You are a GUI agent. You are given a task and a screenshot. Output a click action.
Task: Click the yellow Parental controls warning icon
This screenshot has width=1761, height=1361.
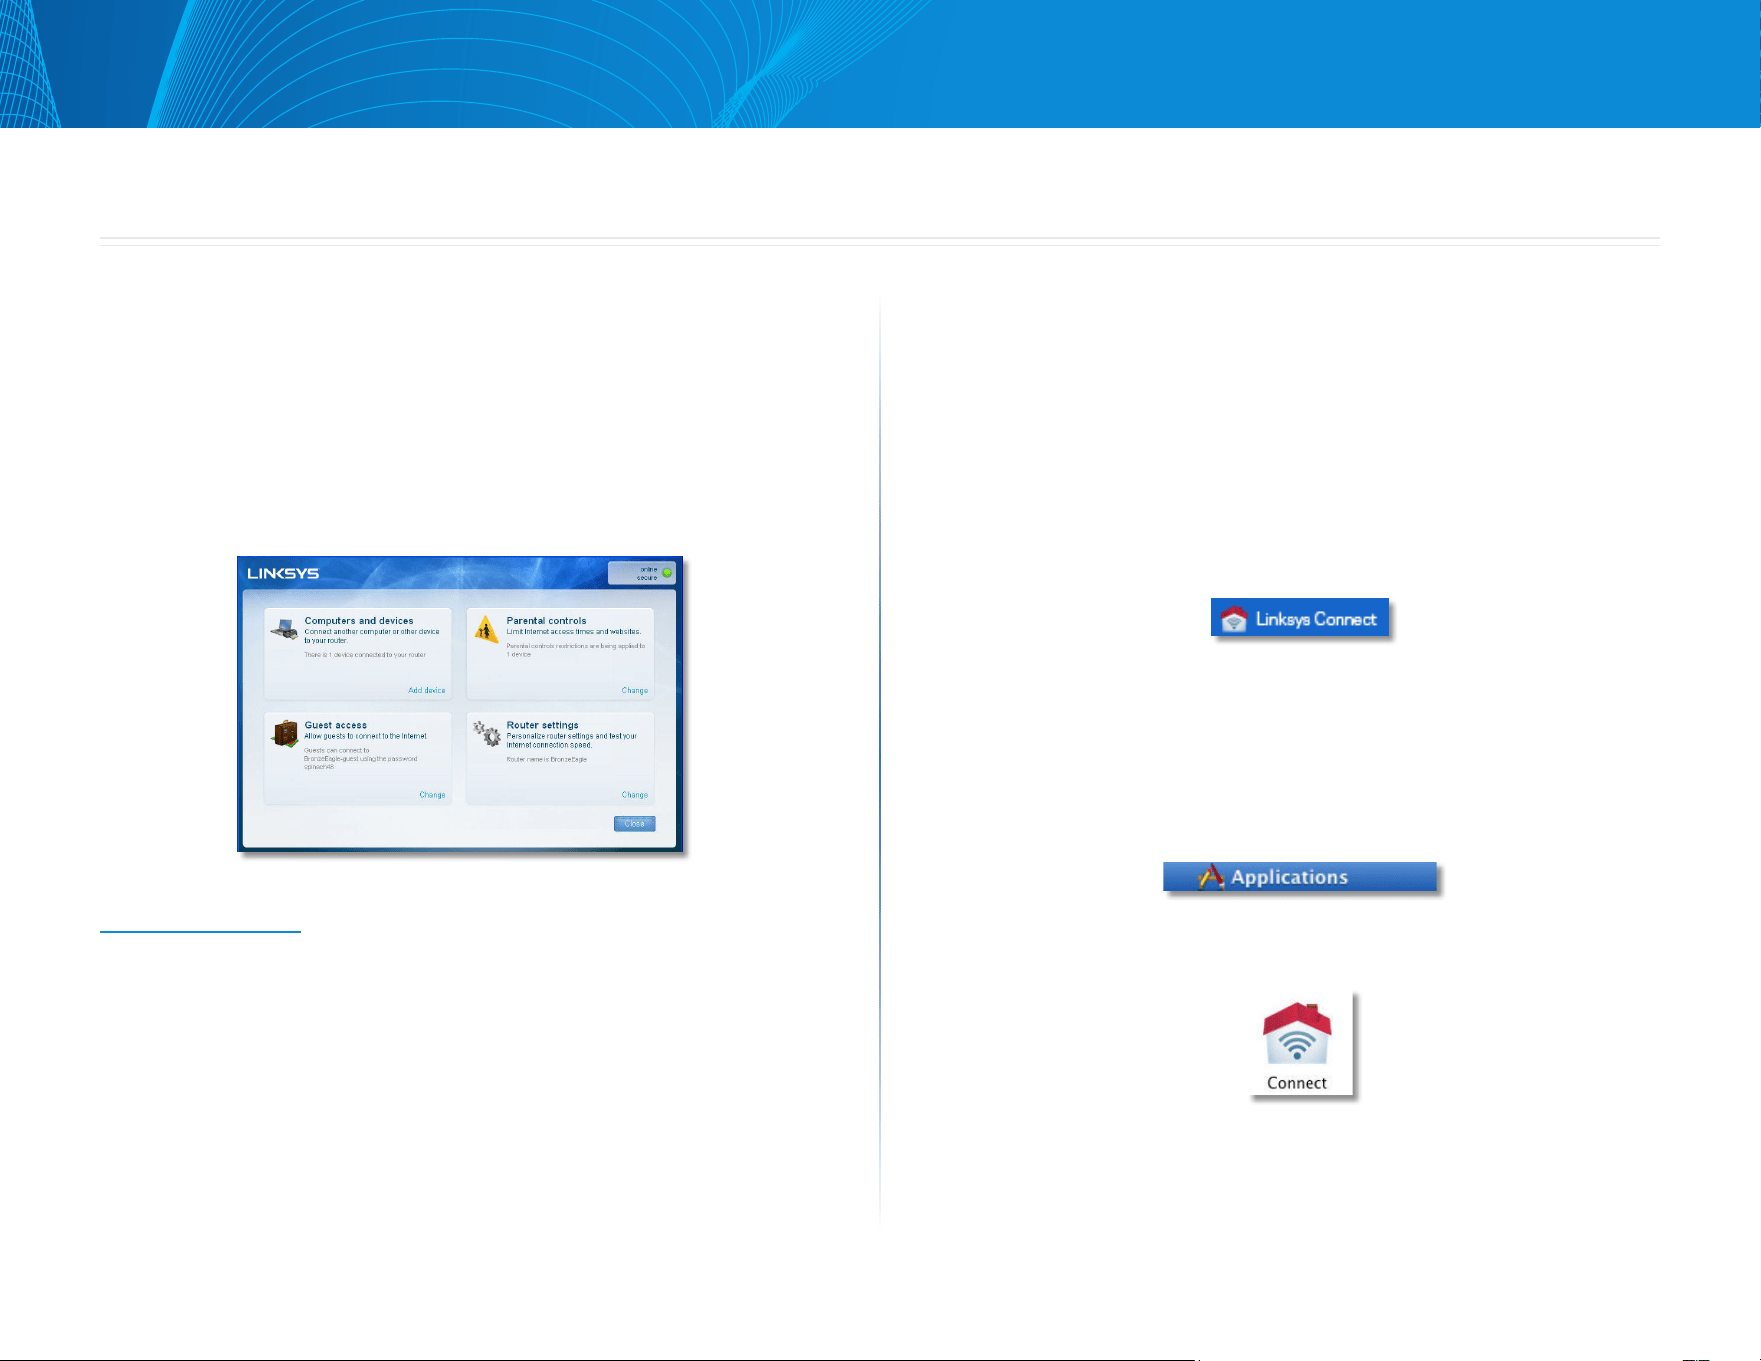point(486,629)
